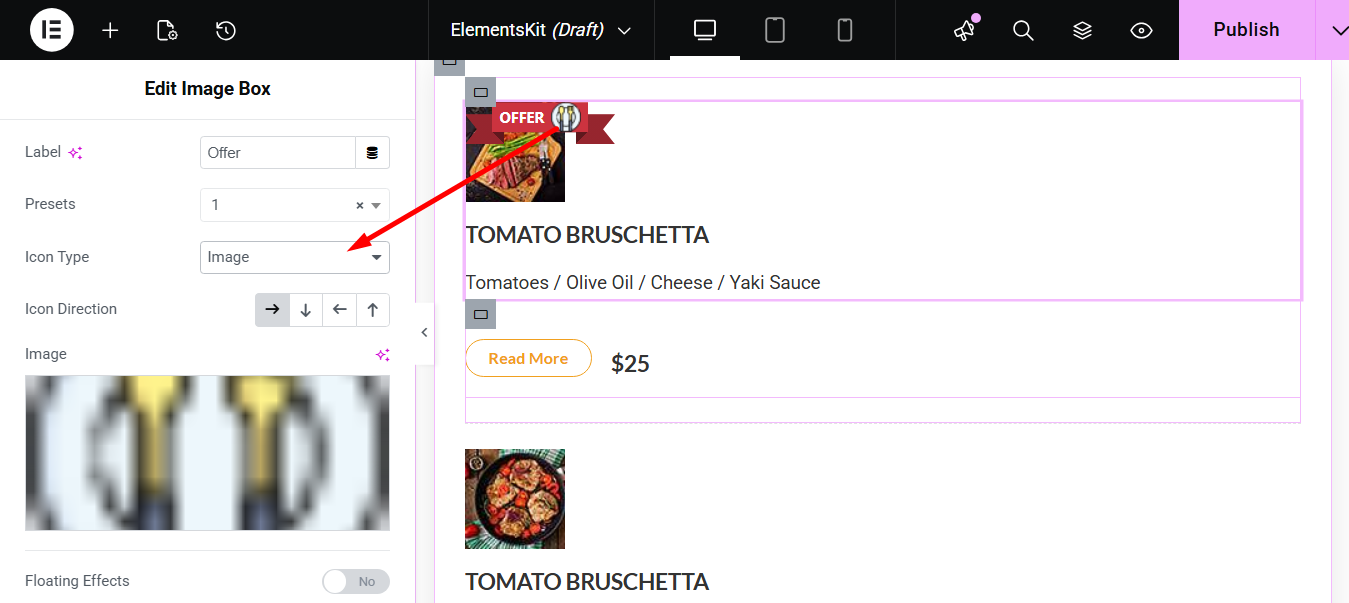Click the Label text input field
The image size is (1349, 603).
pyautogui.click(x=277, y=153)
